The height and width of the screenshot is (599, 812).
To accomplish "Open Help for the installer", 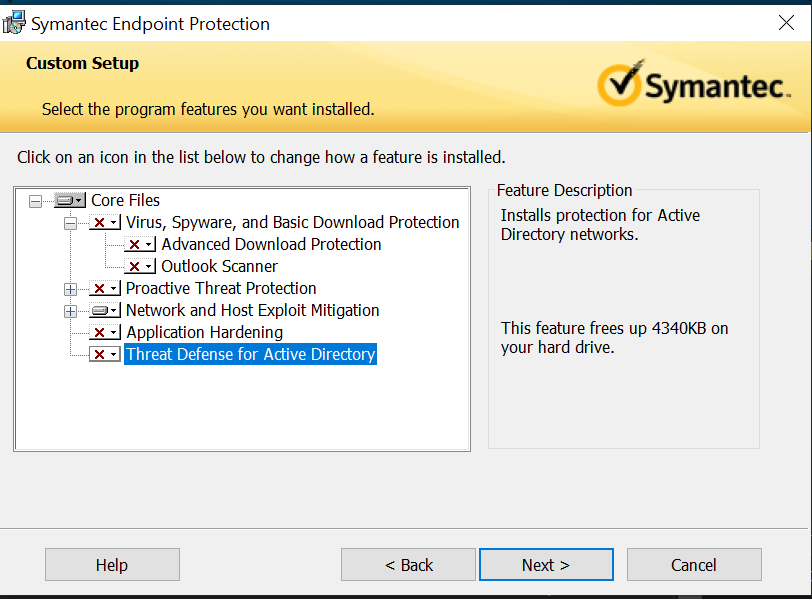I will [x=112, y=565].
